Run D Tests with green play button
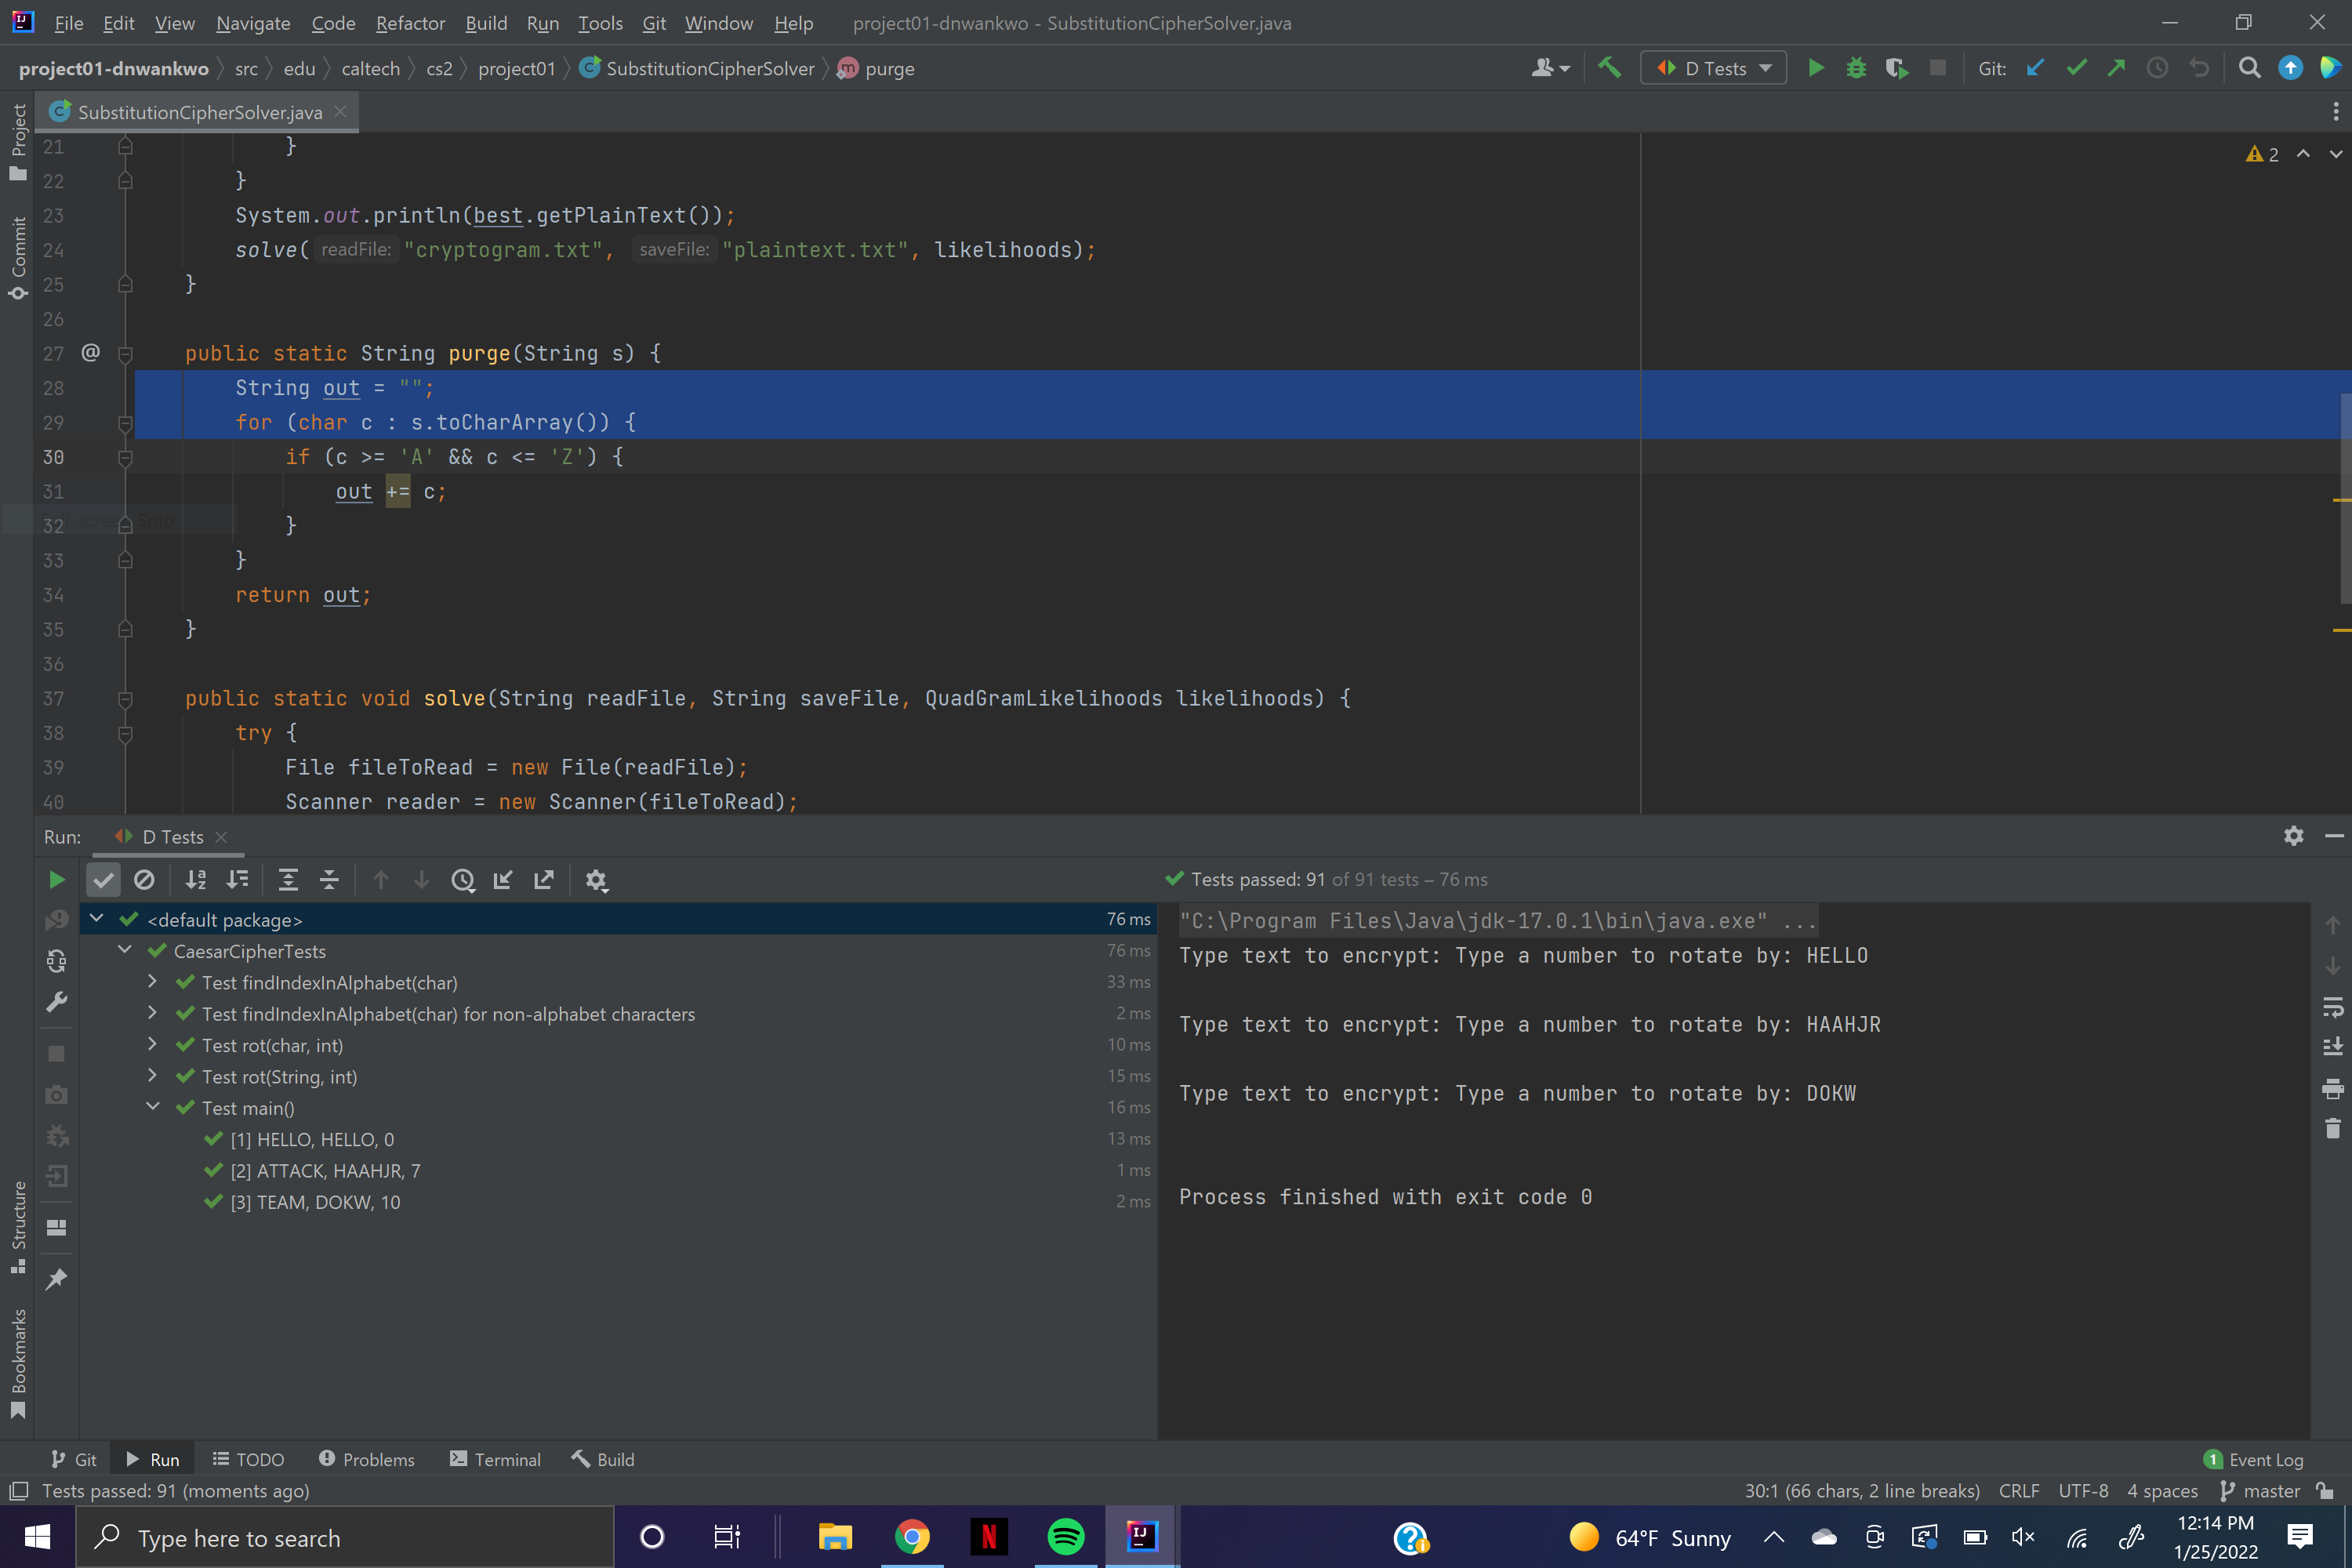 (x=1816, y=68)
